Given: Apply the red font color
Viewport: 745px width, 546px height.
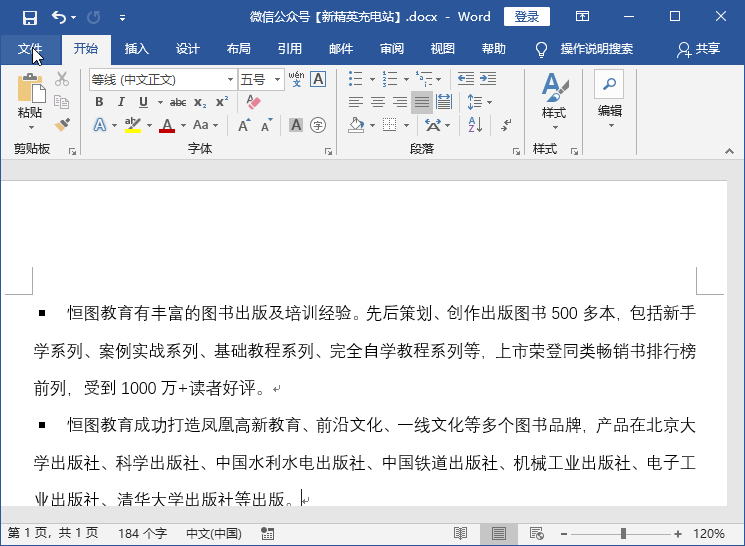Looking at the screenshot, I should click(167, 125).
